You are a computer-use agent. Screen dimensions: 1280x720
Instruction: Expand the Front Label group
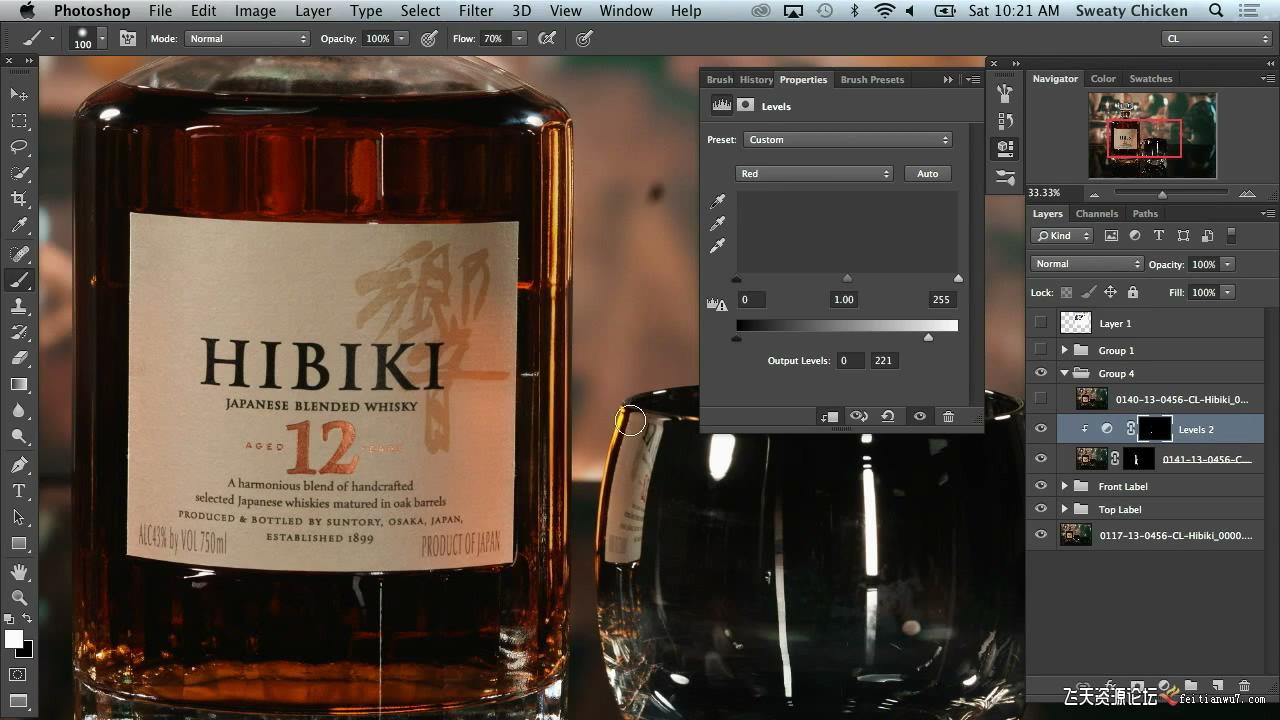pyautogui.click(x=1064, y=486)
